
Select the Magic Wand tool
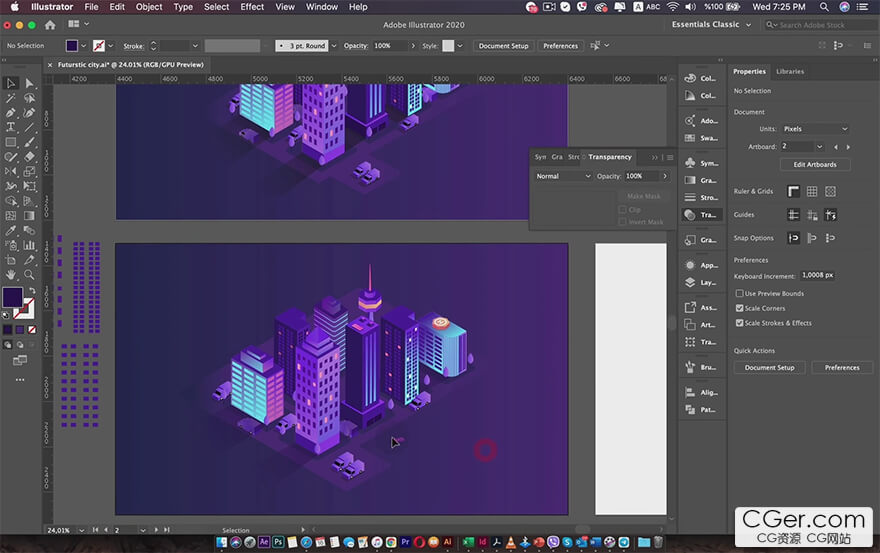click(11, 98)
